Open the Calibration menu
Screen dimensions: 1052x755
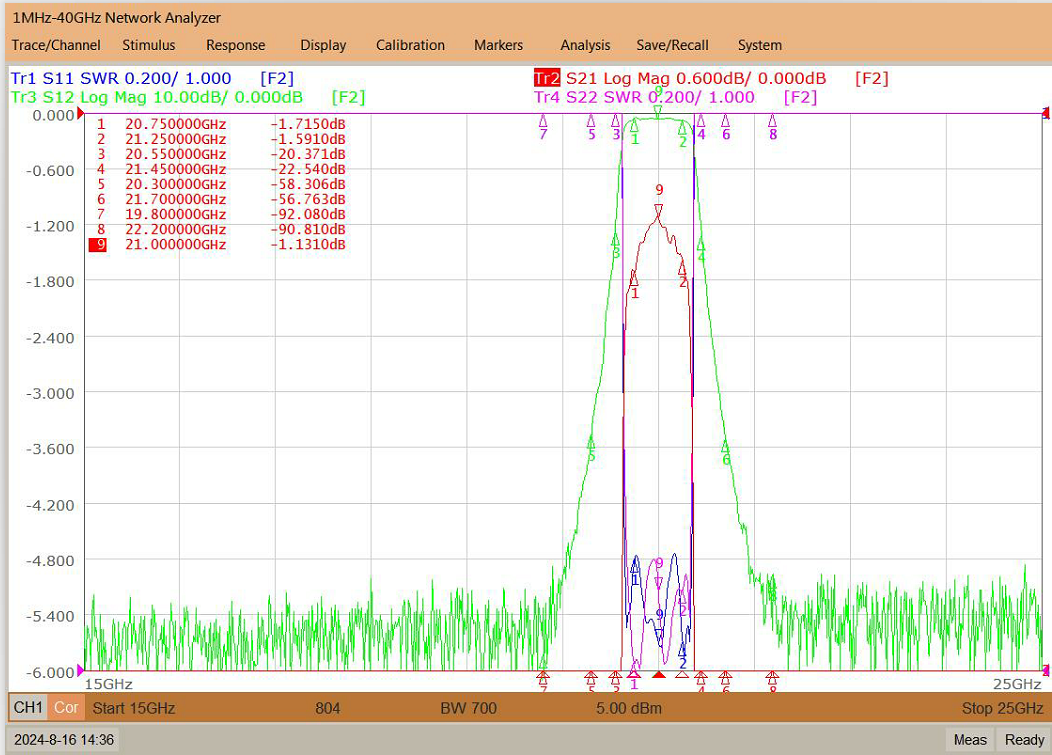coord(410,45)
